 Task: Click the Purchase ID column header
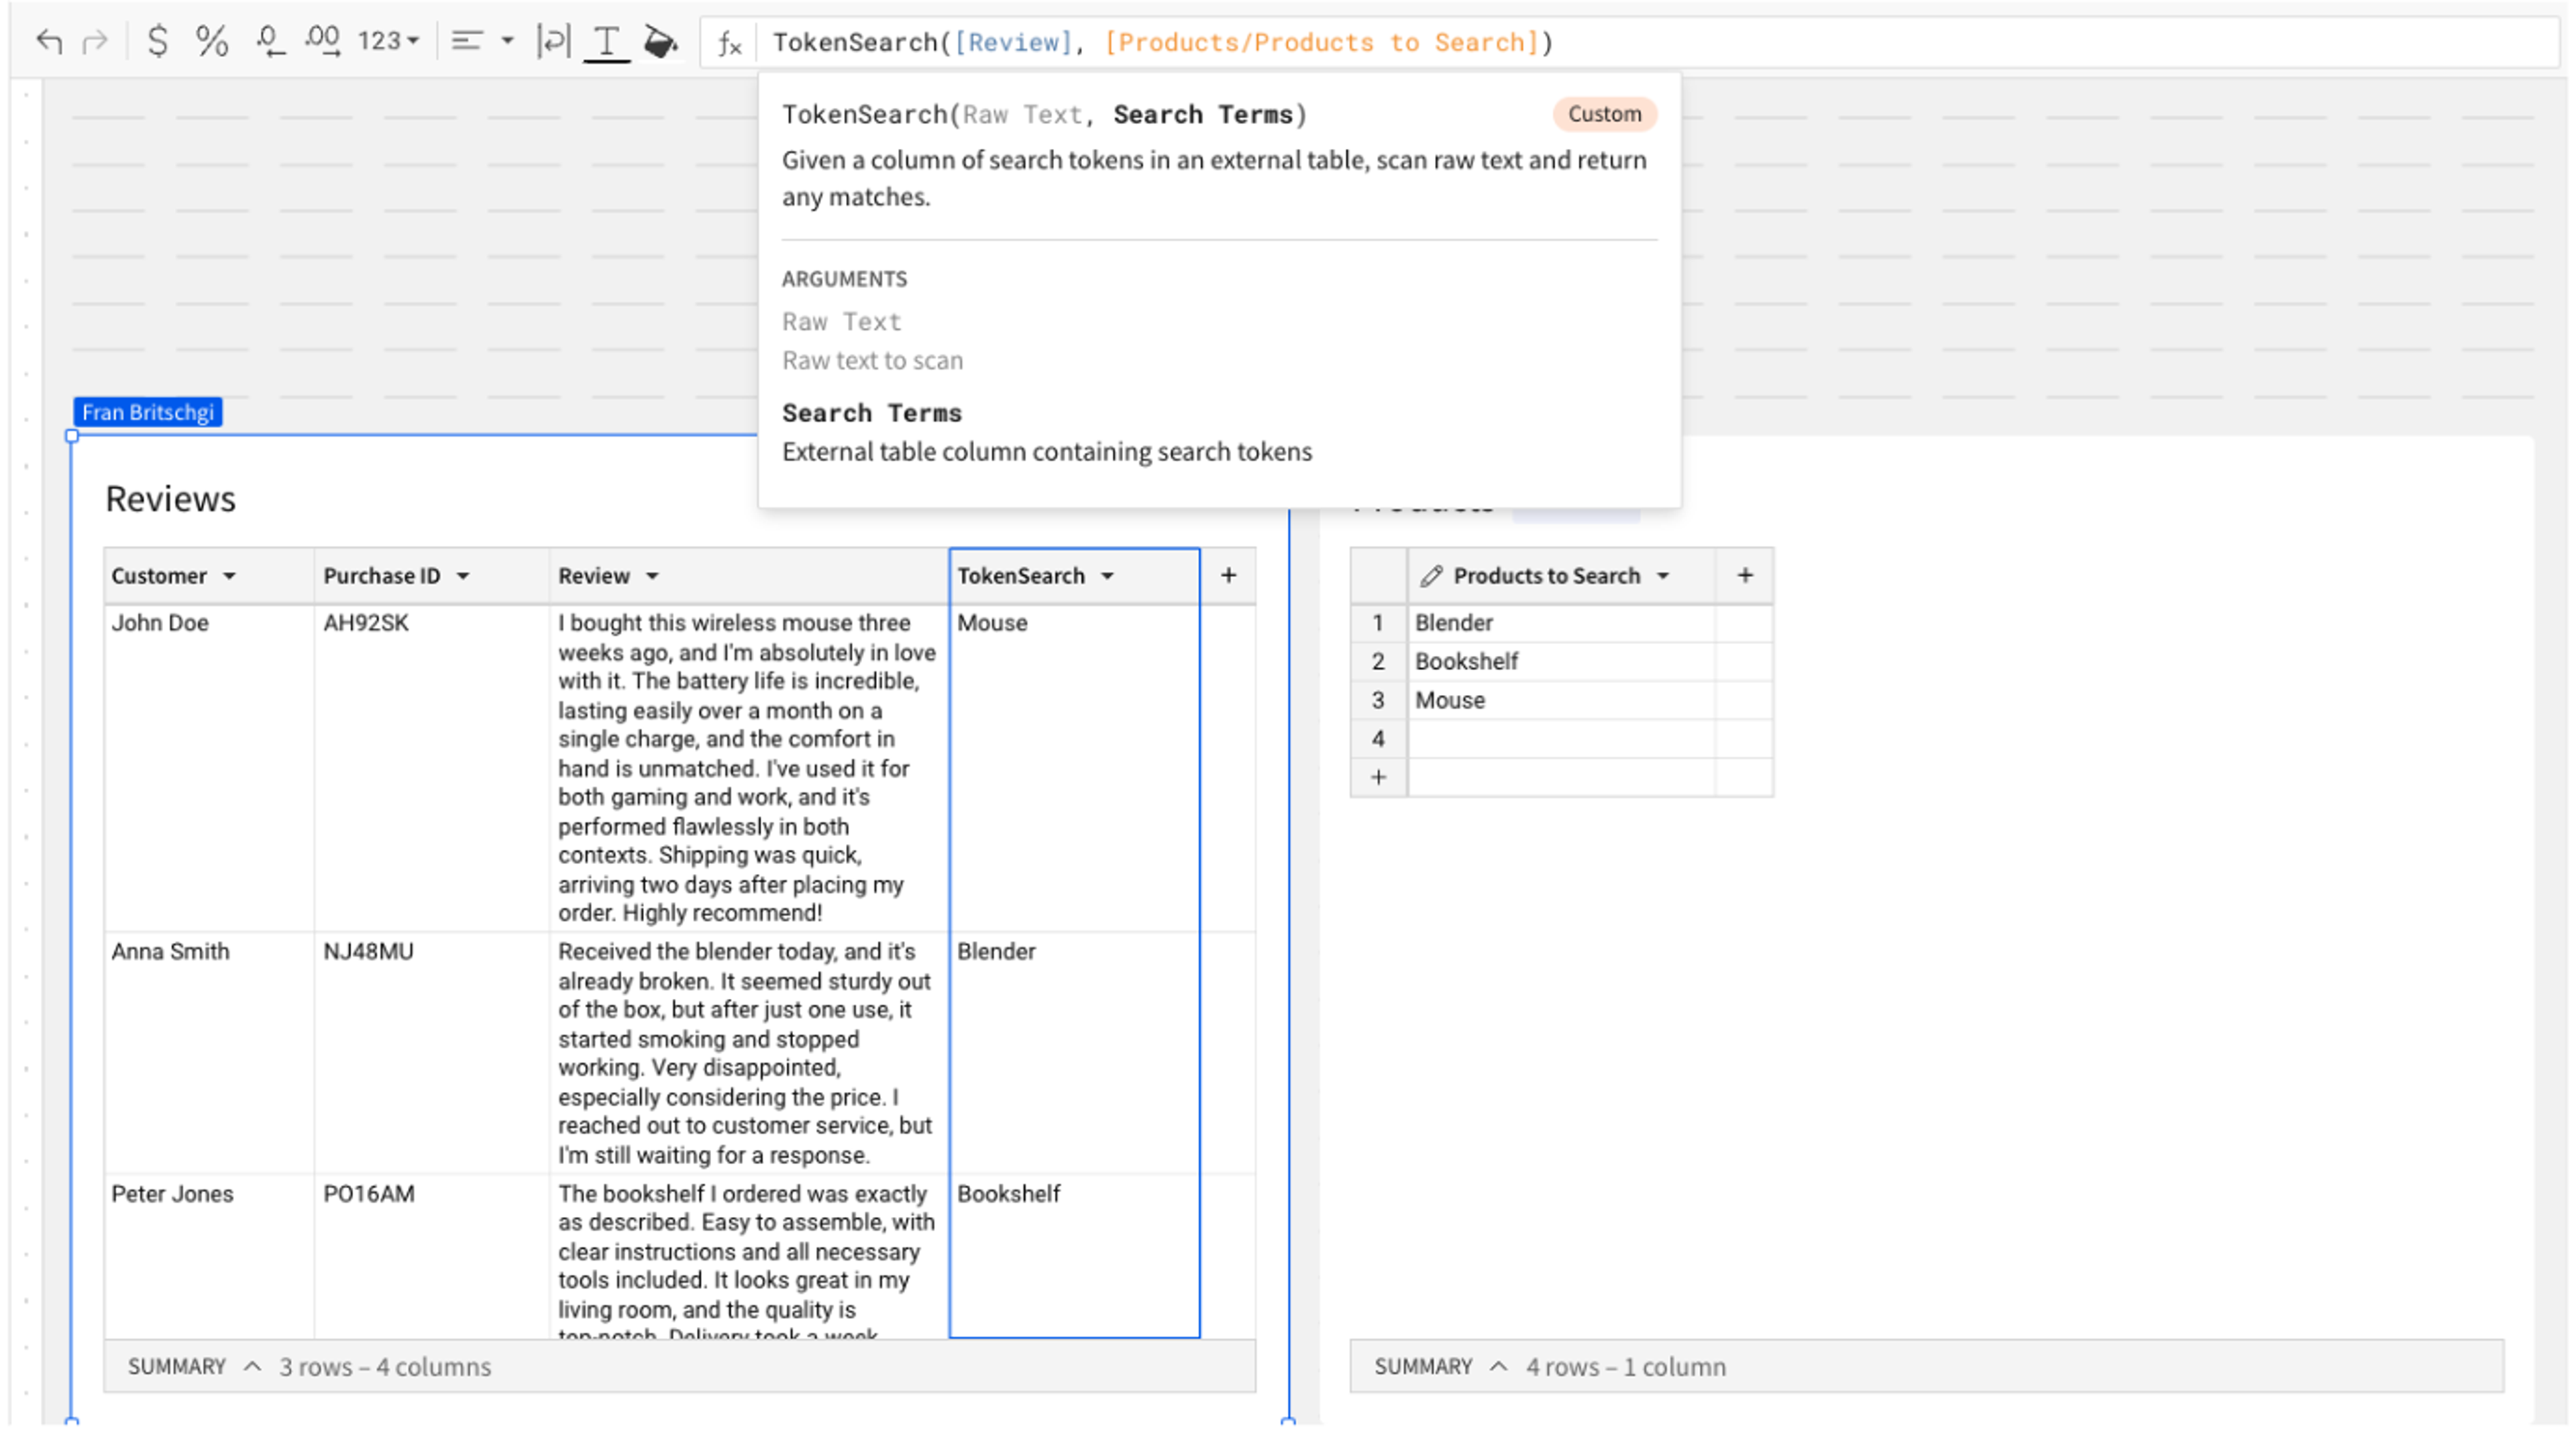point(431,576)
